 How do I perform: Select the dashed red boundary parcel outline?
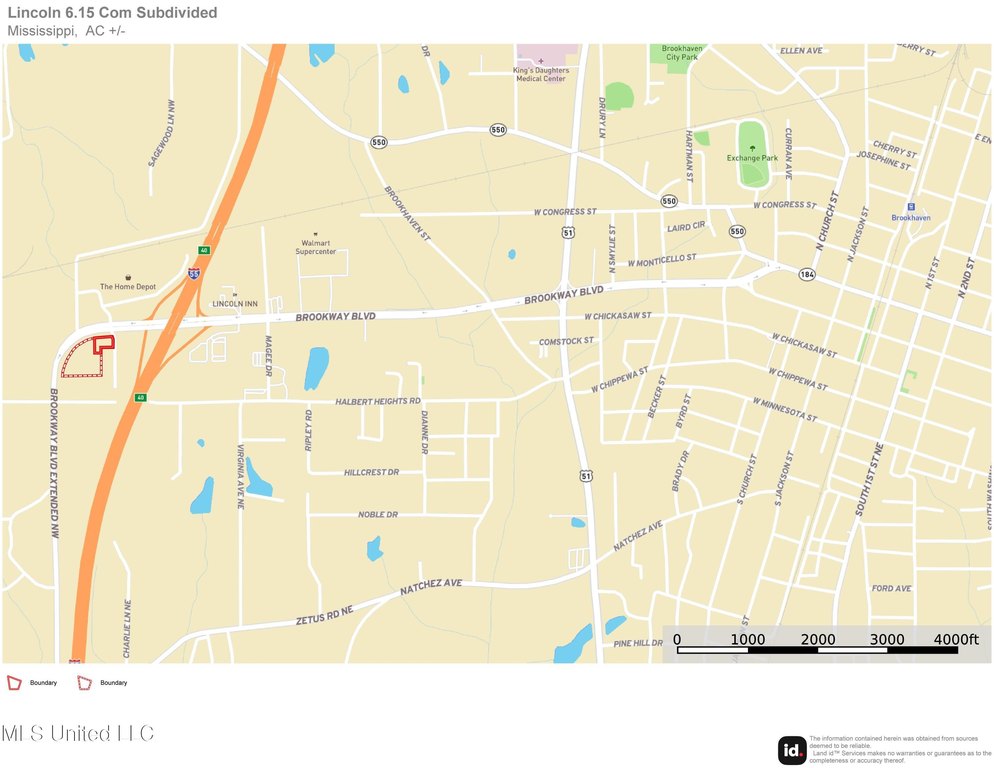tap(78, 363)
